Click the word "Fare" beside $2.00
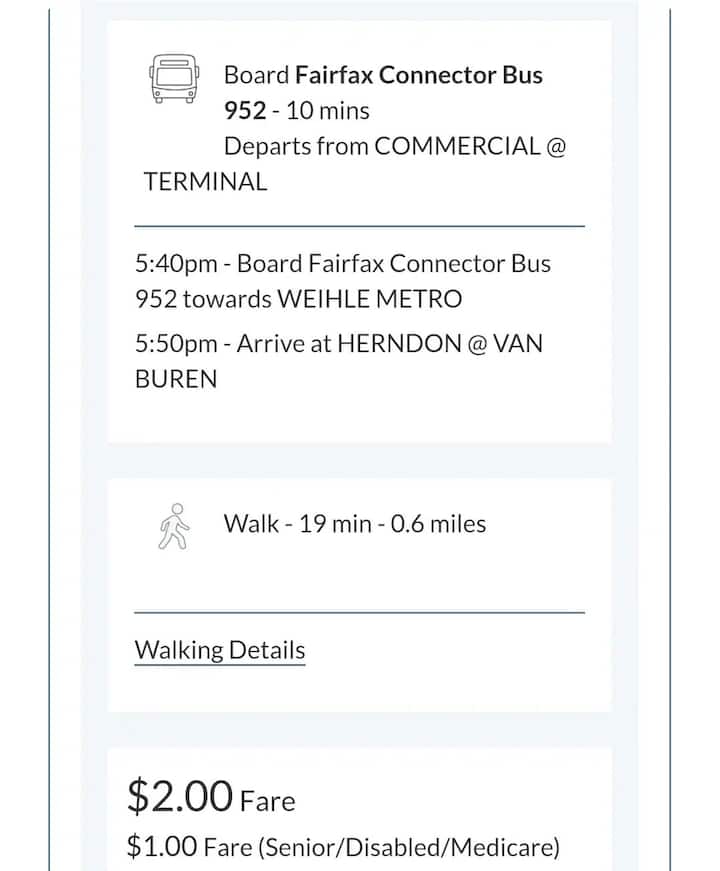Image resolution: width=720 pixels, height=871 pixels. [267, 801]
